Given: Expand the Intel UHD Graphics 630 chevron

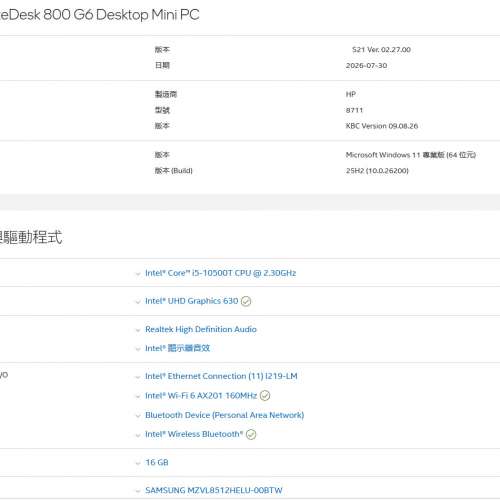Looking at the screenshot, I should [x=138, y=302].
